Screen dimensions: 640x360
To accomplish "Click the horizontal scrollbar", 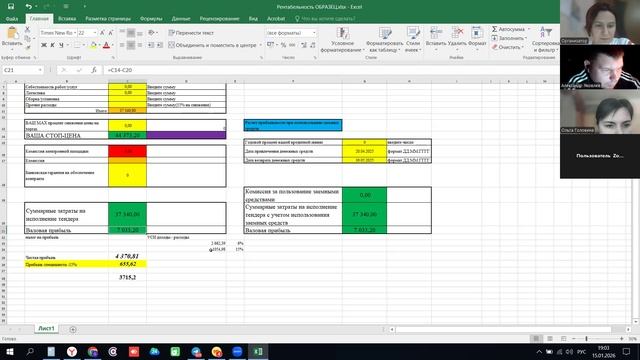I will pos(503,329).
